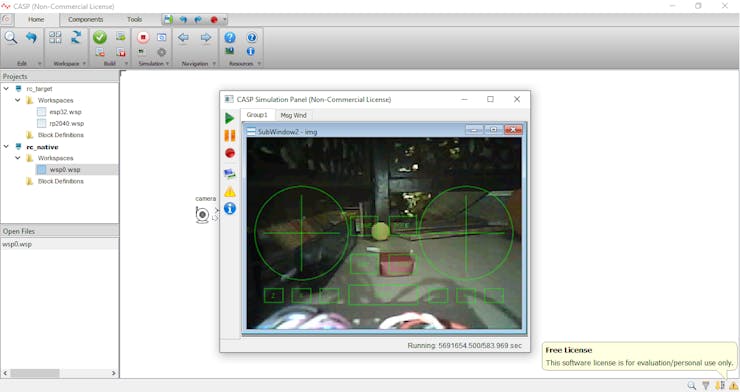Click the blue info icon in Simulation Panel
This screenshot has height=392, width=740.
pos(230,208)
